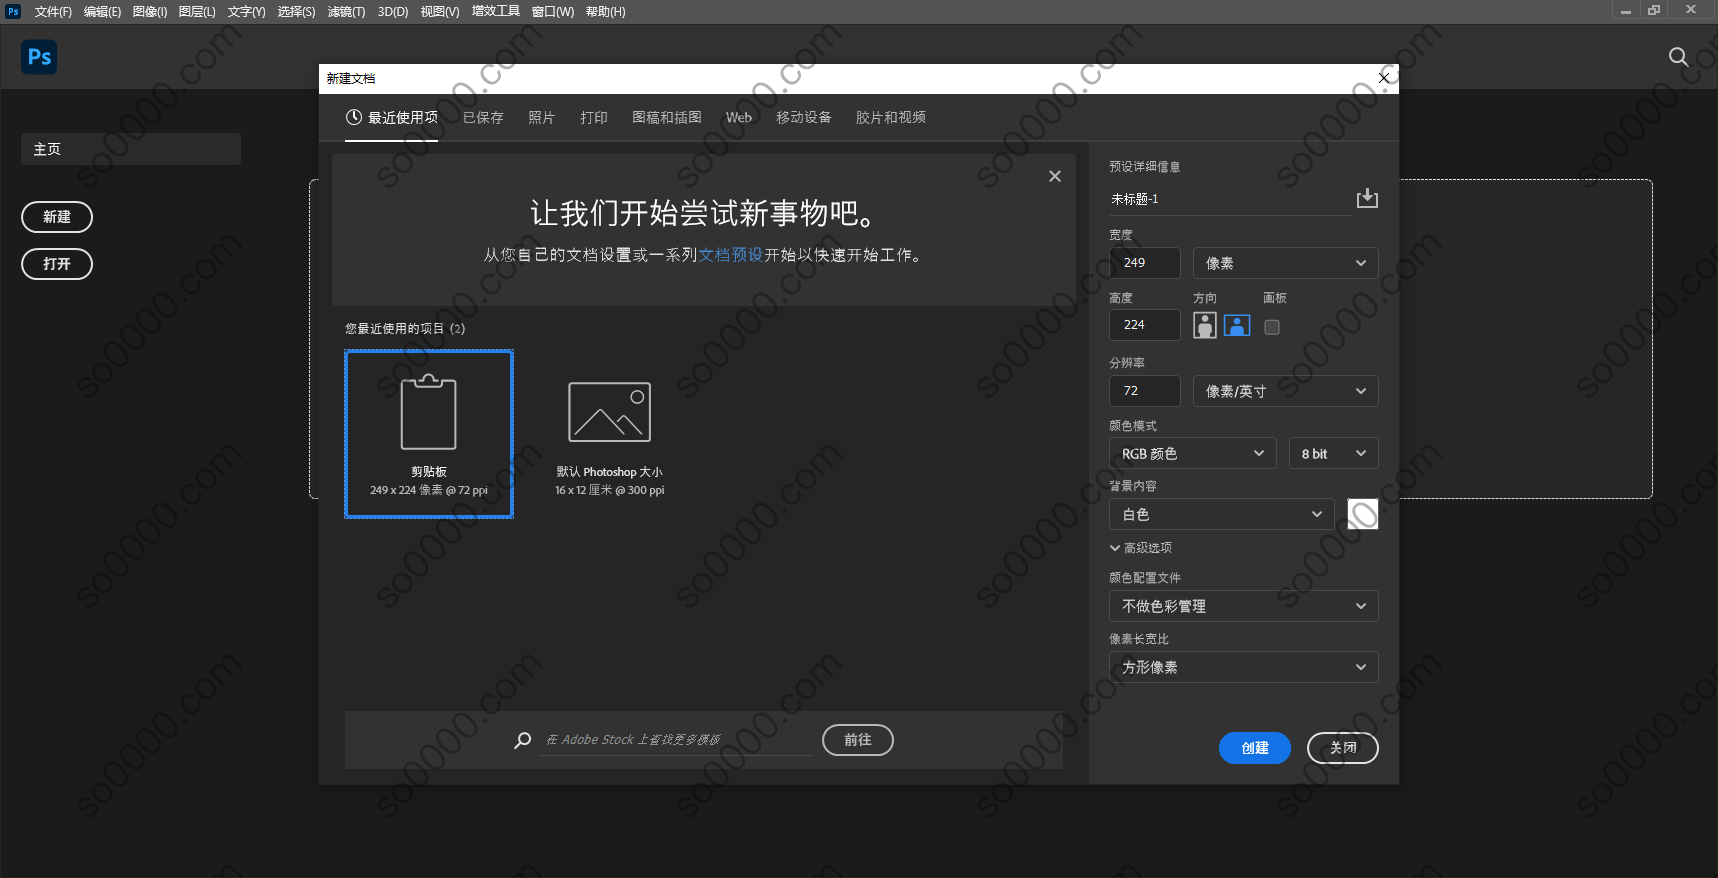
Task: Click the blue 创建 button
Action: 1255,748
